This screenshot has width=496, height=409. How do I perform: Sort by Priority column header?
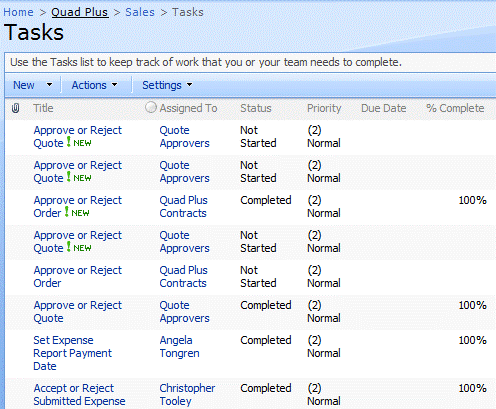[x=324, y=108]
